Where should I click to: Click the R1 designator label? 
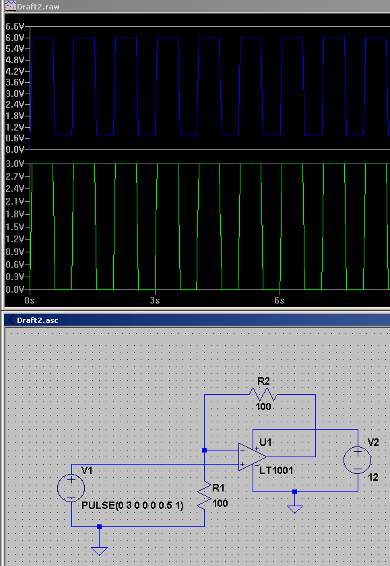click(218, 488)
